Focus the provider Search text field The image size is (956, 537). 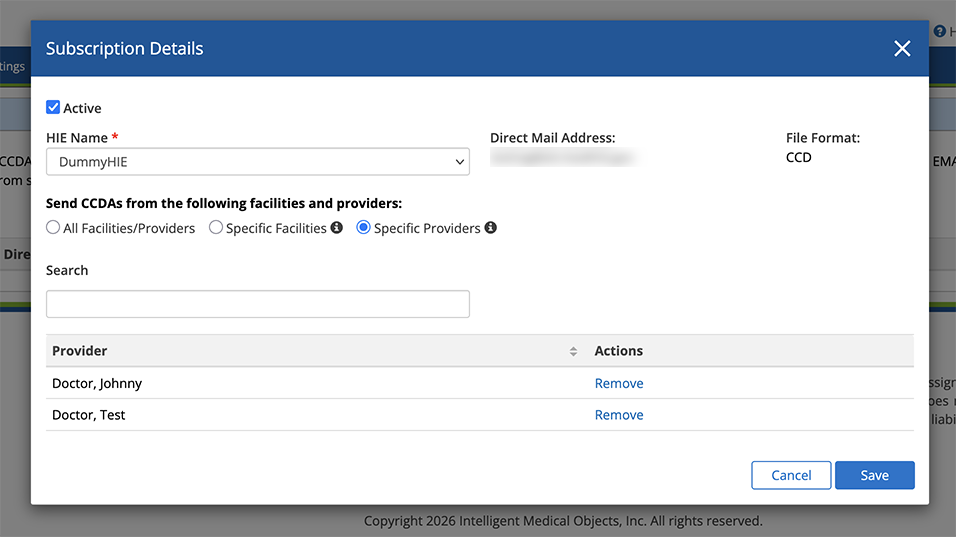click(258, 304)
